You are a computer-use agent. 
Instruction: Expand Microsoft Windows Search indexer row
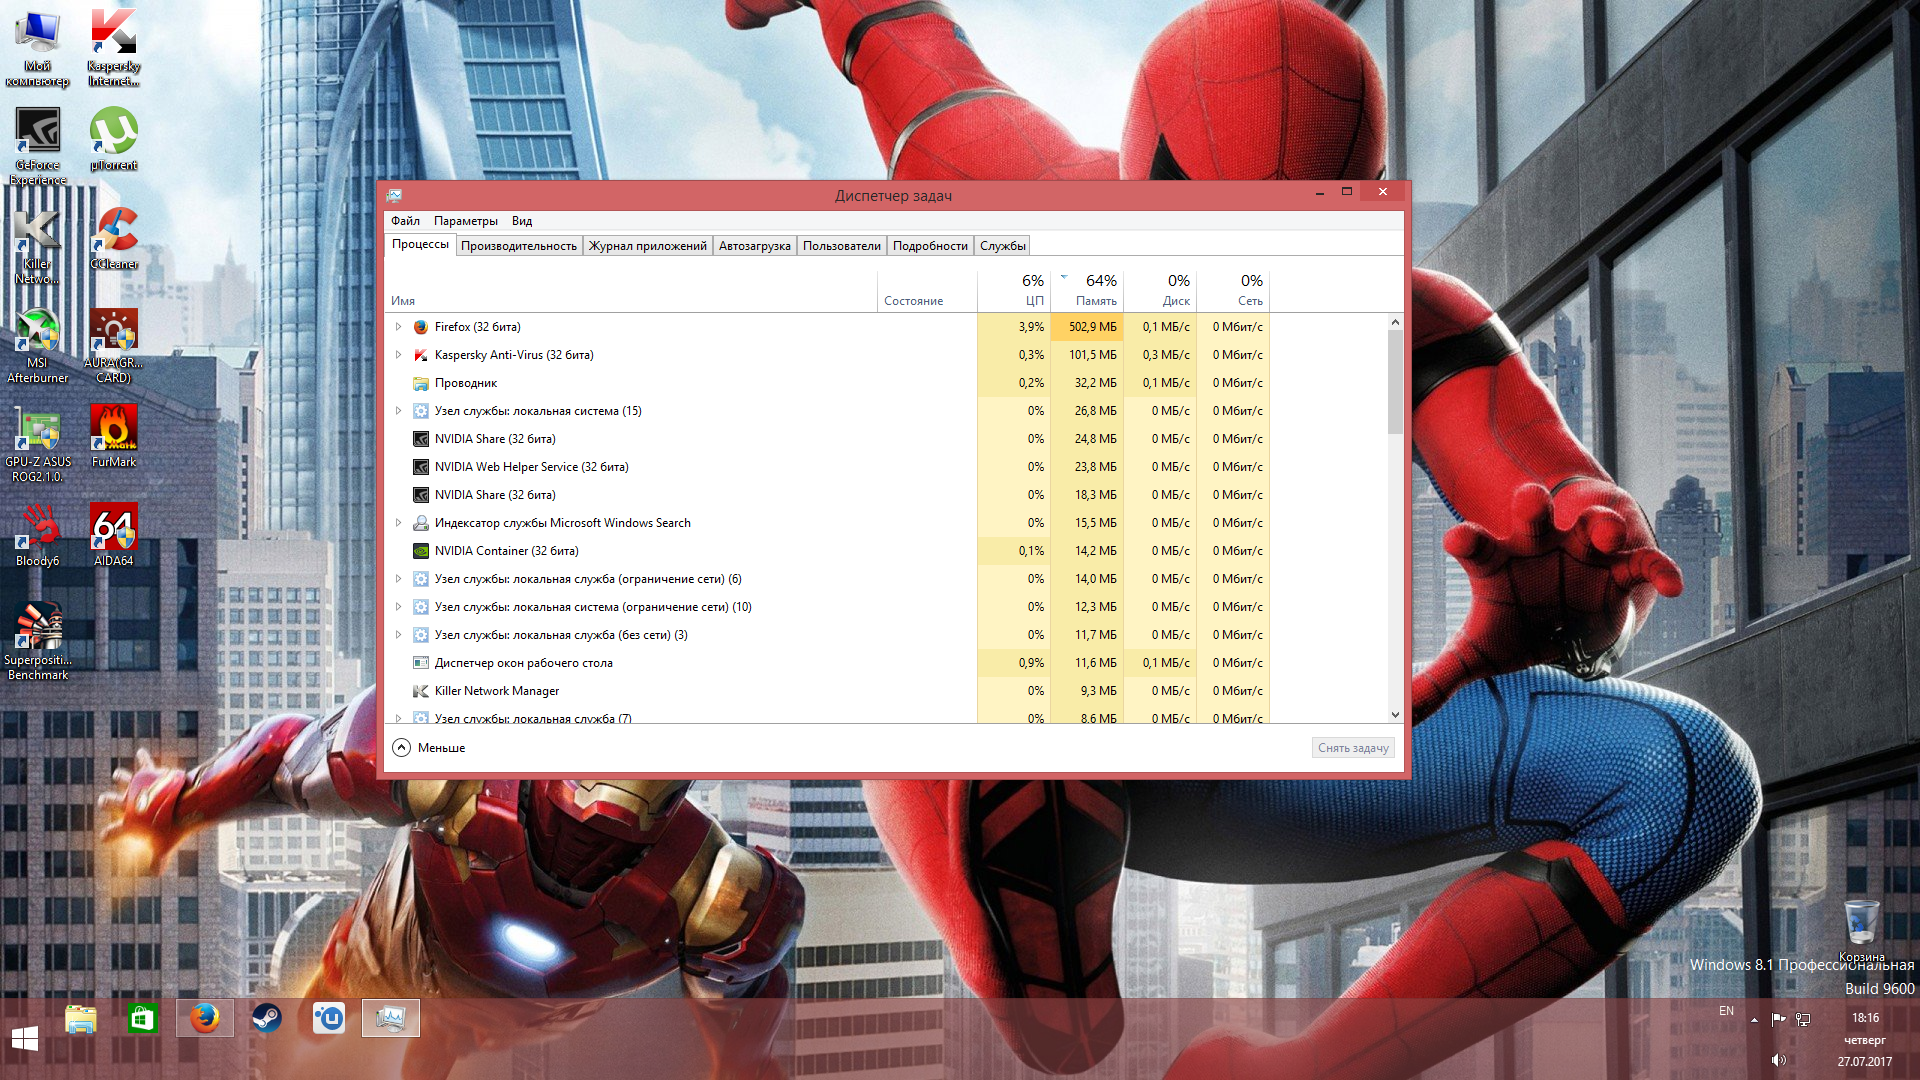point(398,523)
